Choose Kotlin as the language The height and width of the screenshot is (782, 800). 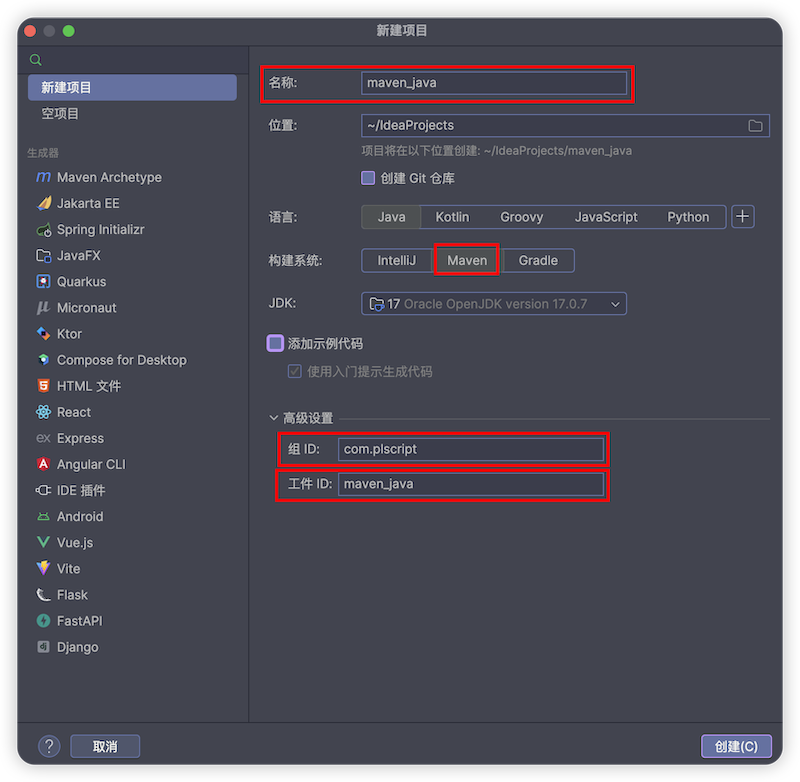pos(452,217)
